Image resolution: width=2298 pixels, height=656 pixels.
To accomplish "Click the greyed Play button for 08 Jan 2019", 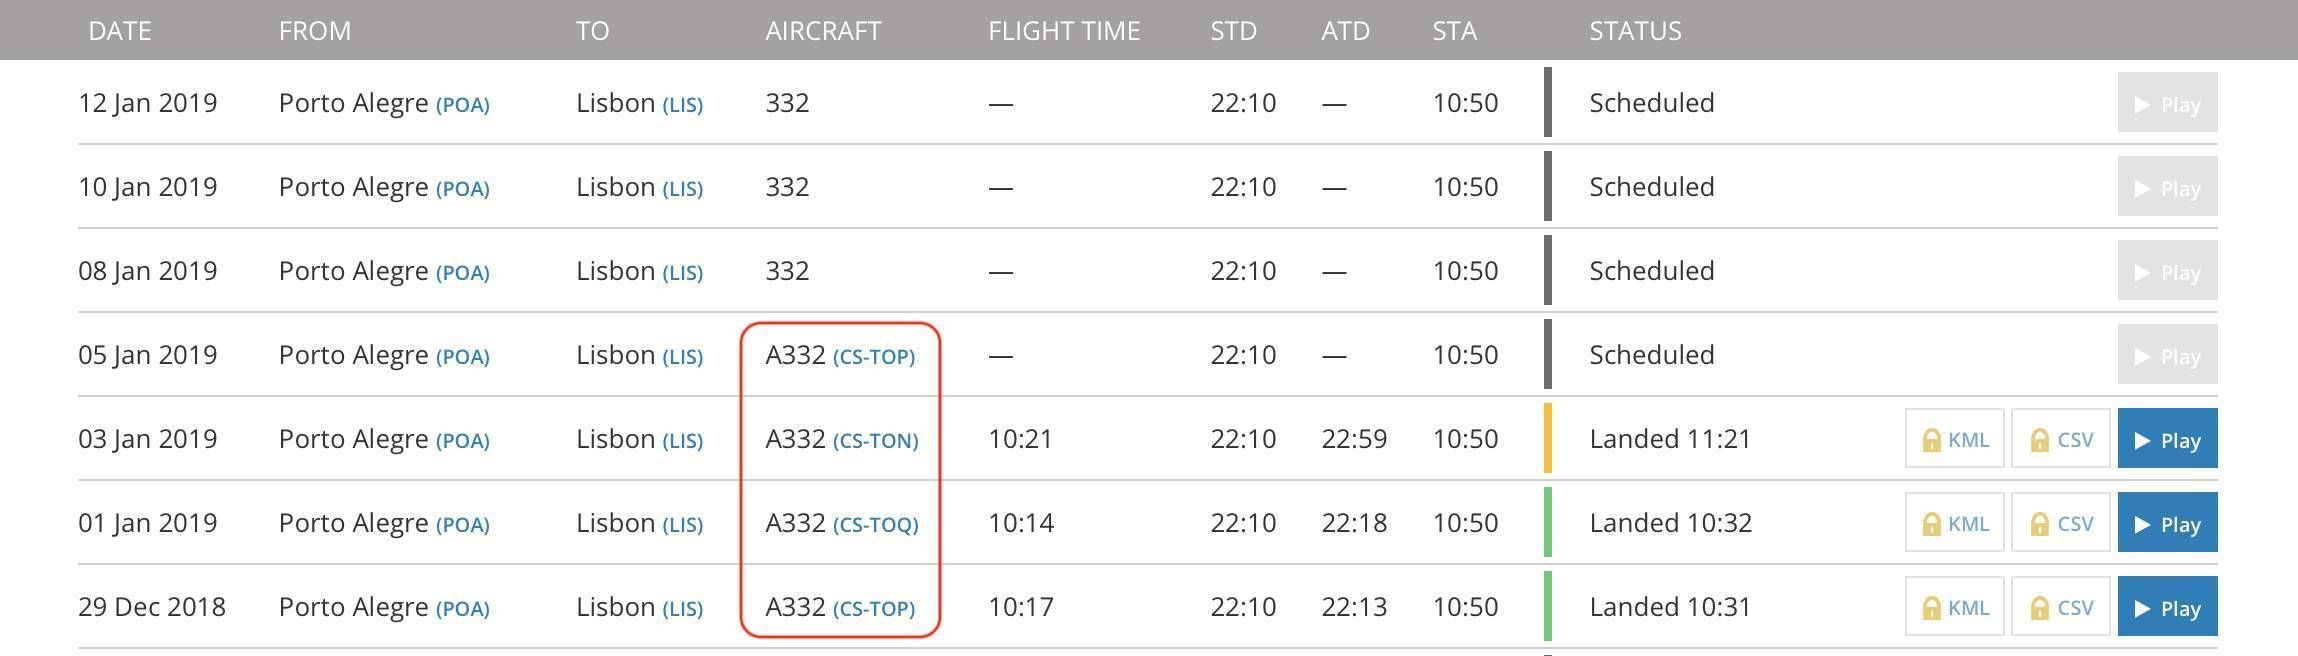I will (2167, 270).
